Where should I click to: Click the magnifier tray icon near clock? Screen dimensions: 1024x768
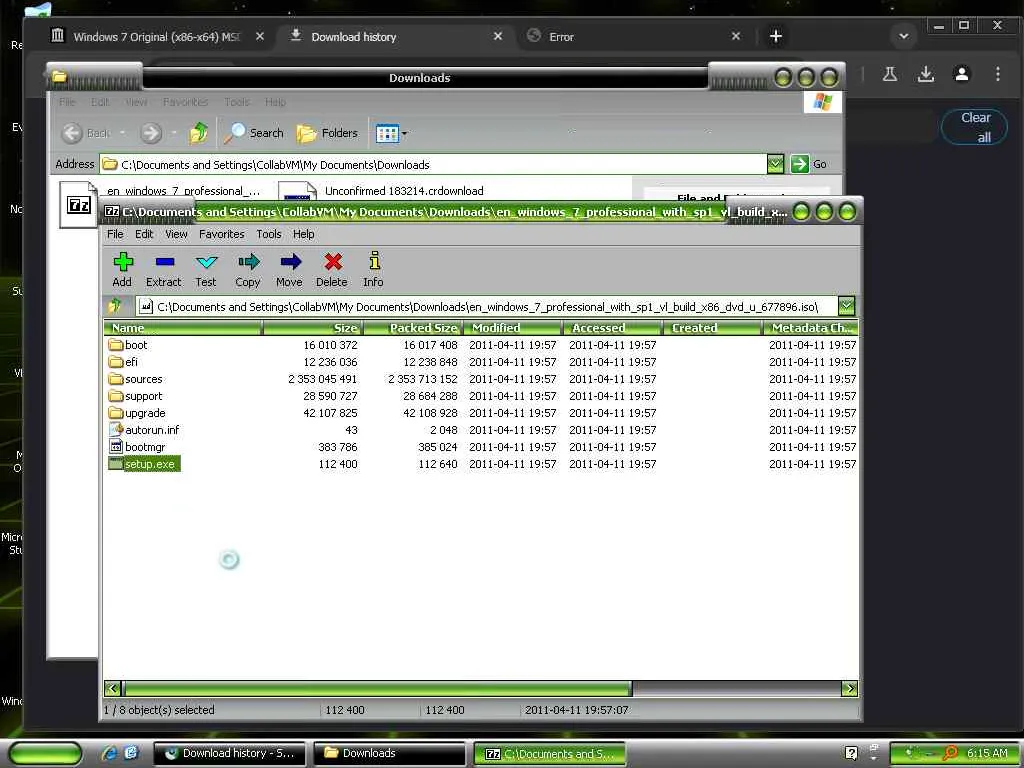pos(952,753)
